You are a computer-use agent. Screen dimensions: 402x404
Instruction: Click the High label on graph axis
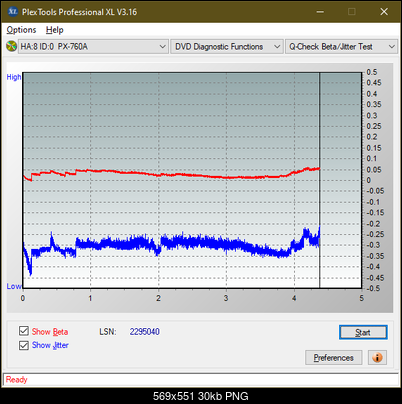(x=14, y=77)
